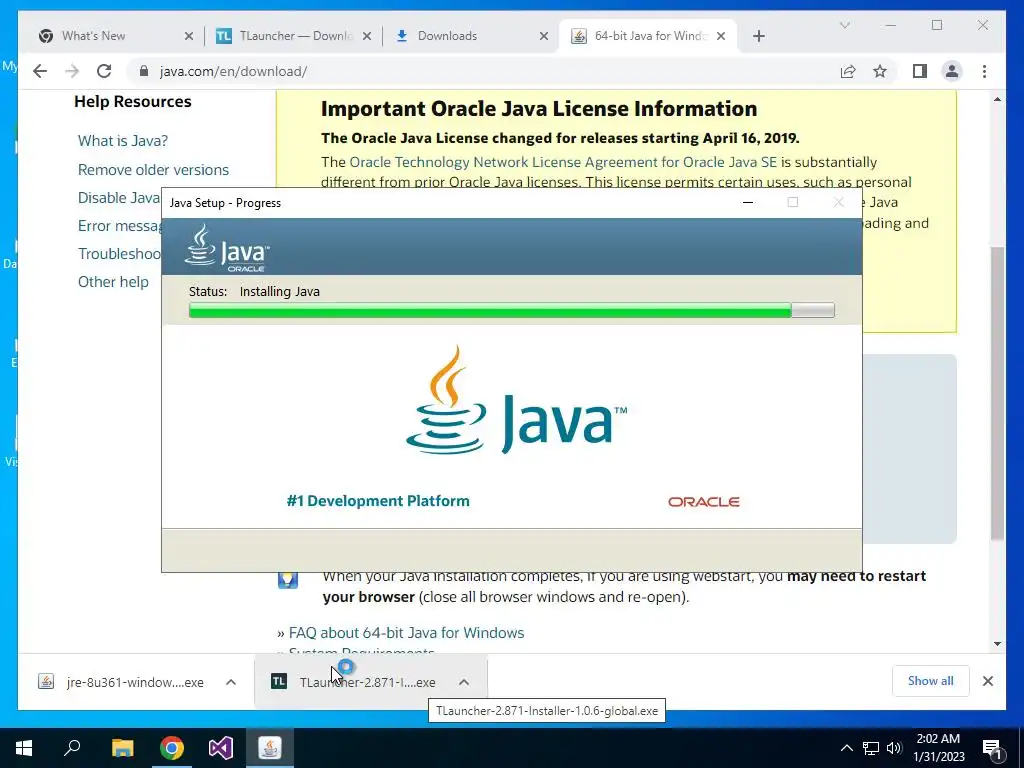Viewport: 1024px width, 768px height.
Task: Open Chrome three-dot menu
Action: [x=984, y=71]
